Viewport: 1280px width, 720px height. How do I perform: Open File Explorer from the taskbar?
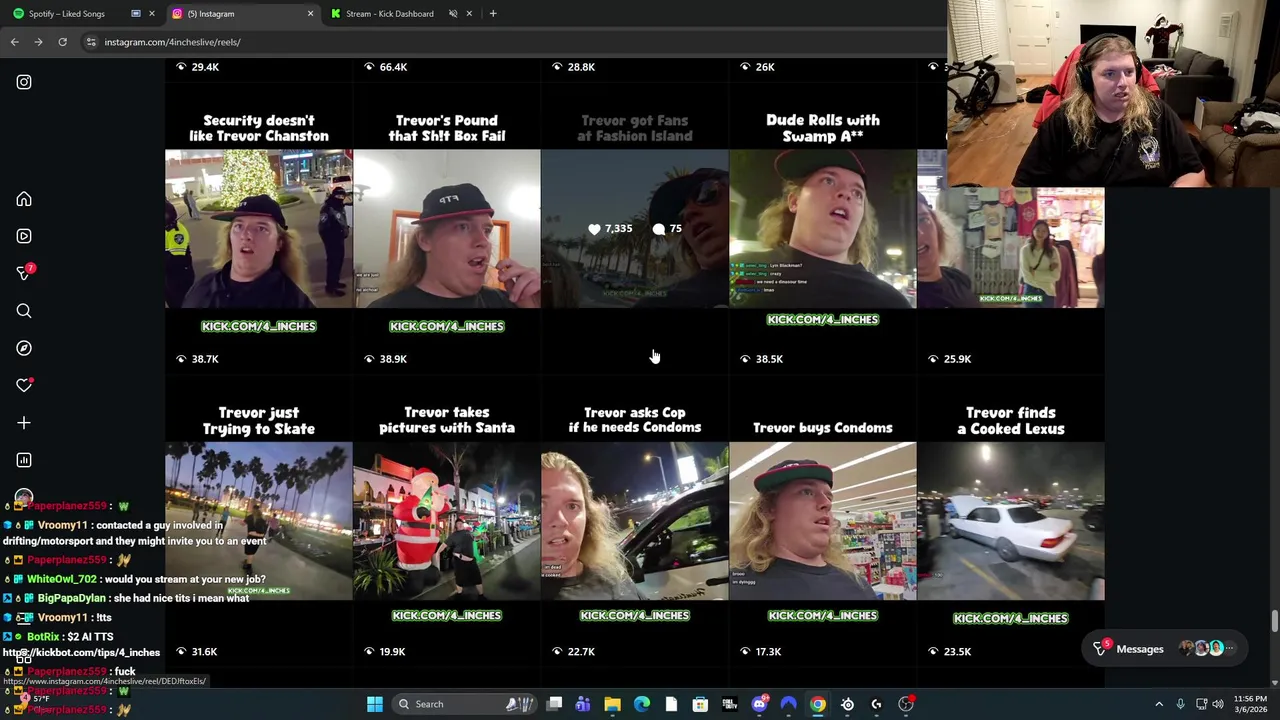612,704
